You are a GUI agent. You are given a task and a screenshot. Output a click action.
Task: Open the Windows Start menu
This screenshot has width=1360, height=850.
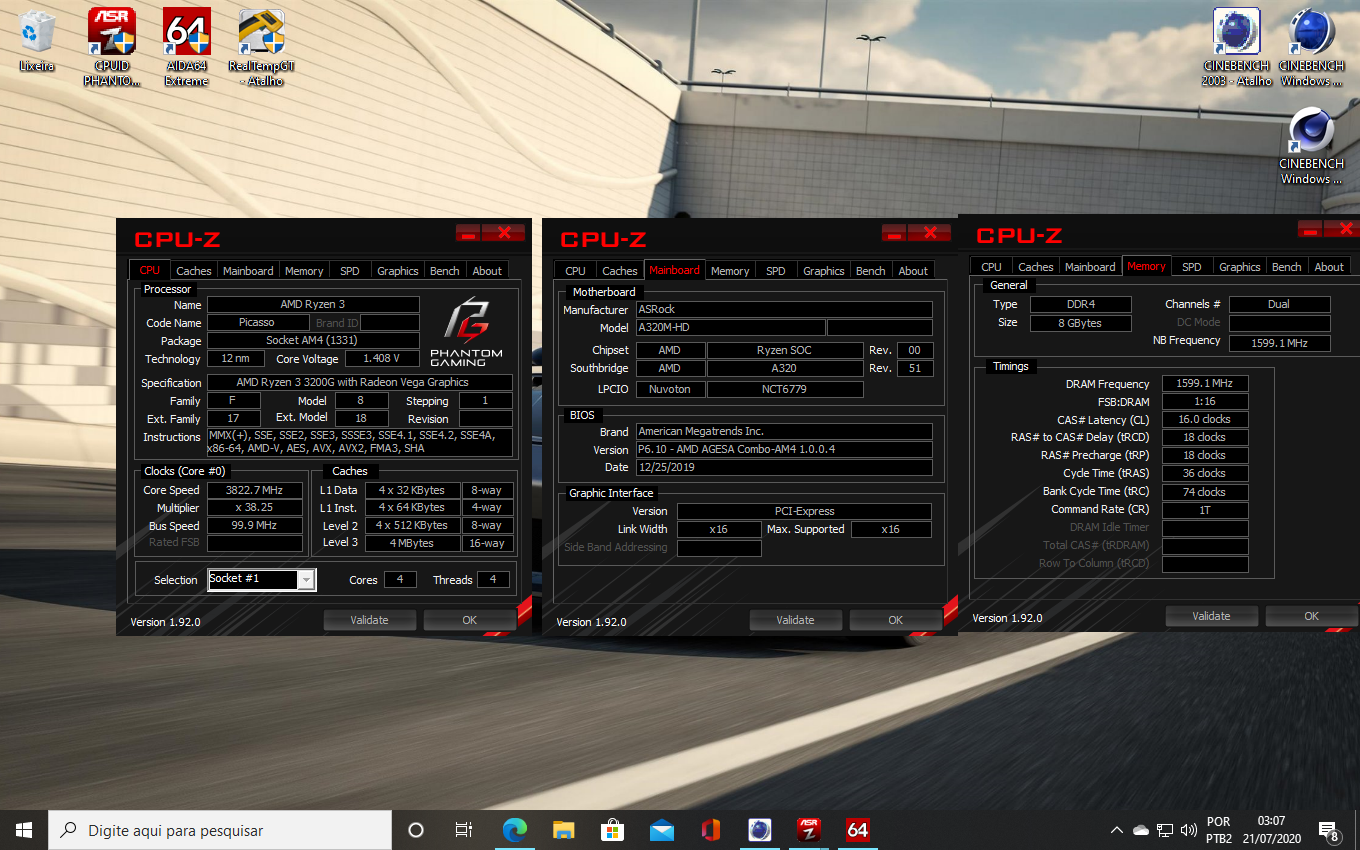click(24, 830)
